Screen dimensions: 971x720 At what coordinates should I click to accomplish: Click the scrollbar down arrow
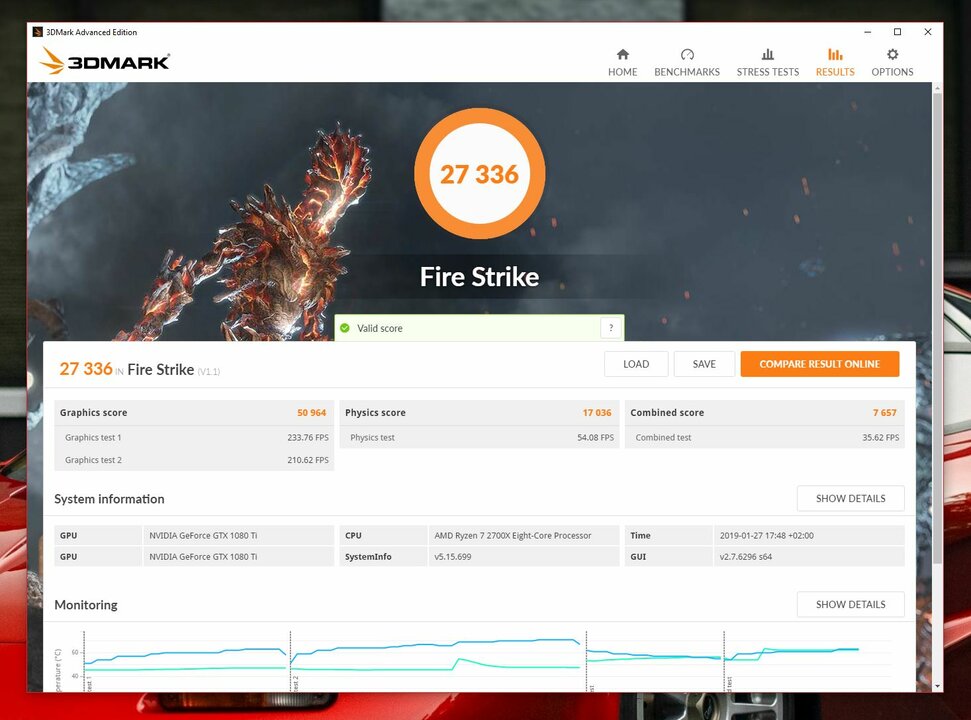[937, 686]
